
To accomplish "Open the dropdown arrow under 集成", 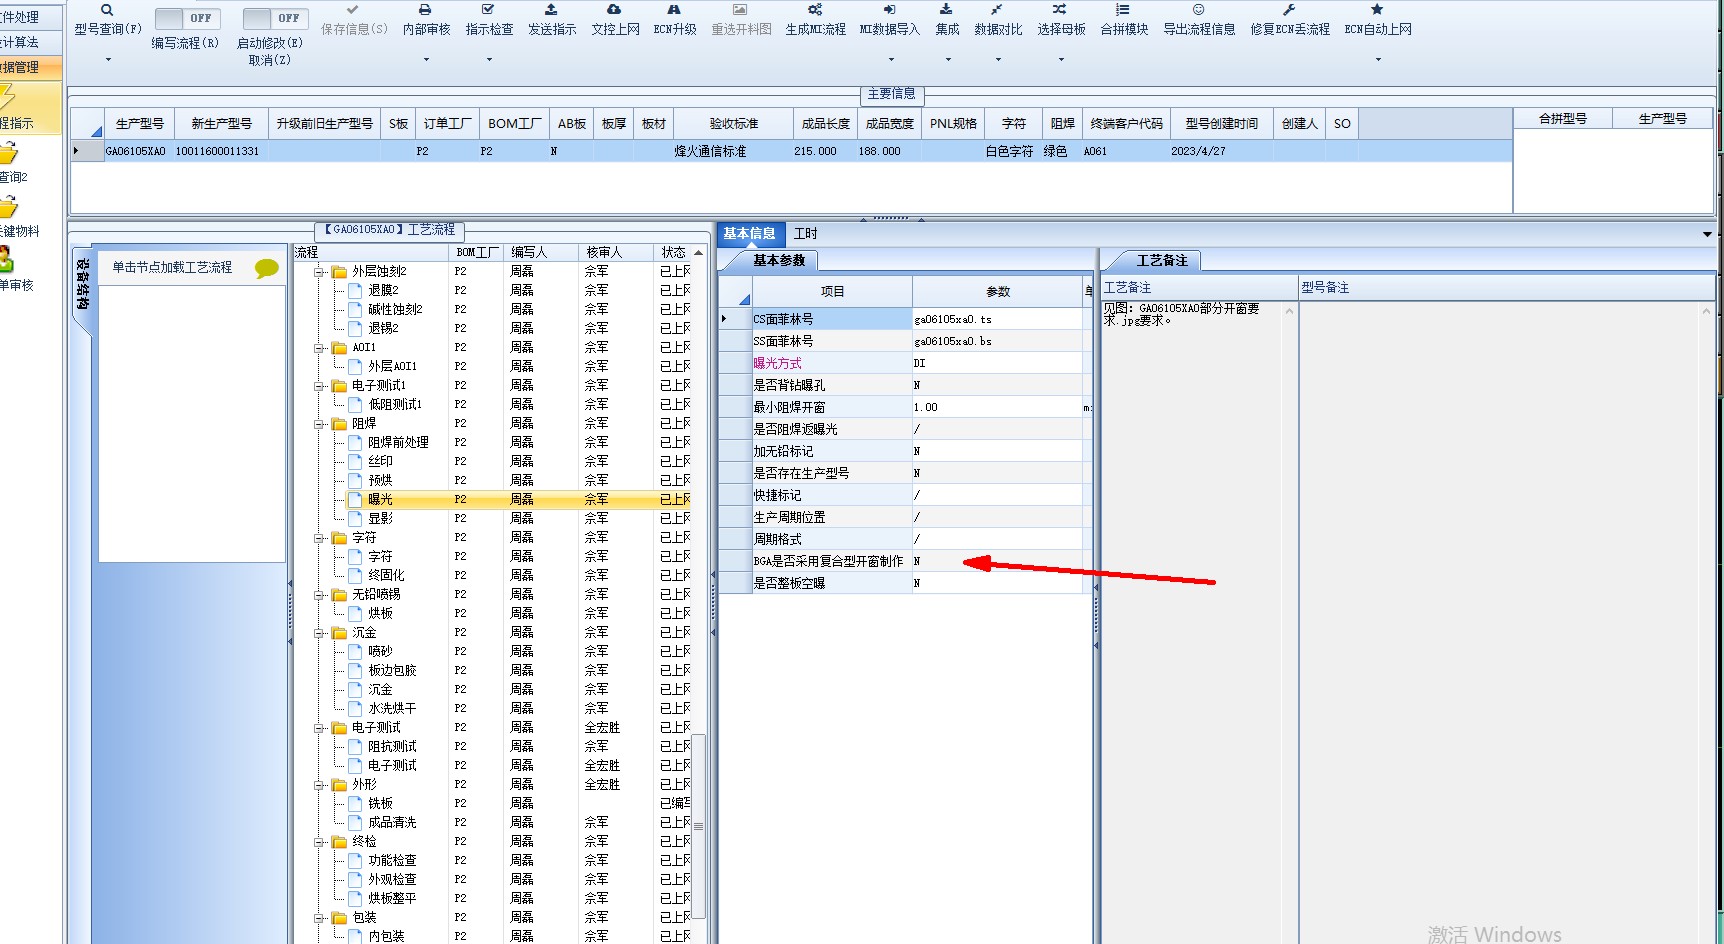I will 948,59.
